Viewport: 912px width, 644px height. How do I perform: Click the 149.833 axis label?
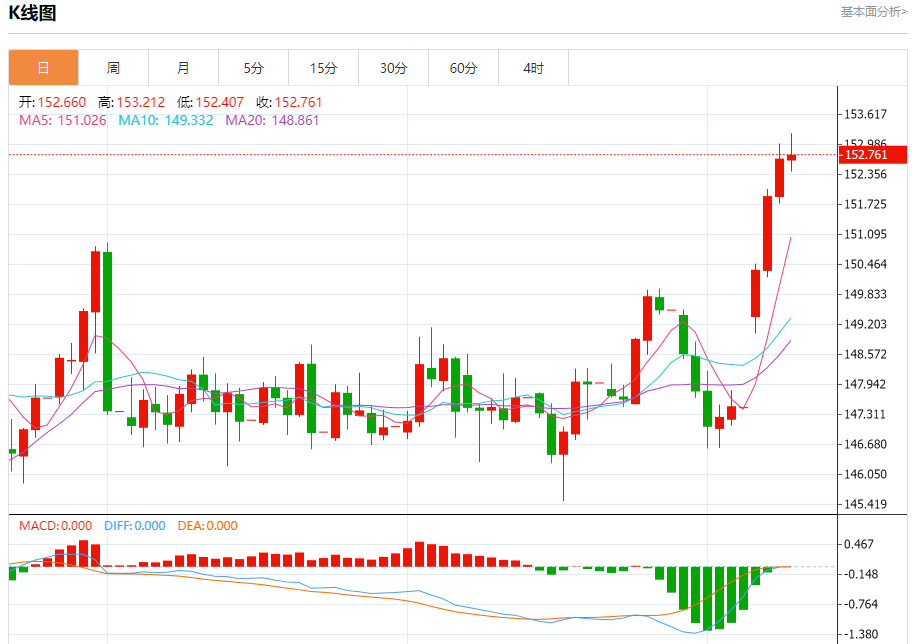pyautogui.click(x=865, y=294)
